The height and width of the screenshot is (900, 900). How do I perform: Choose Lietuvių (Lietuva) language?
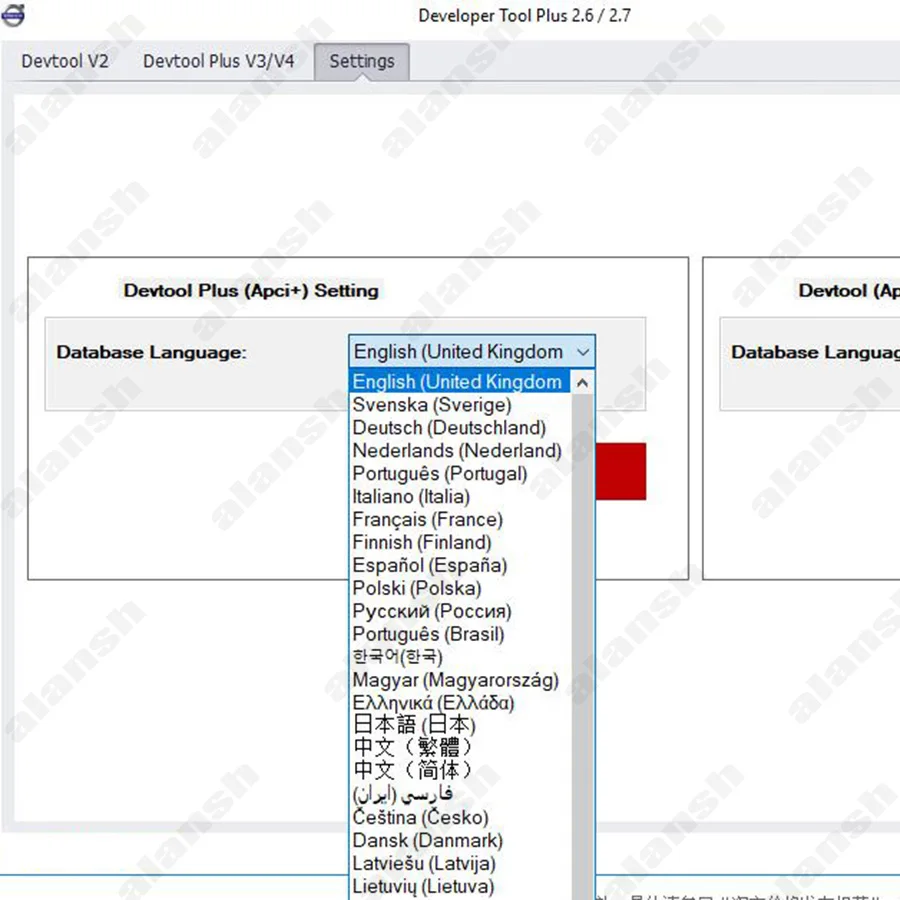459,886
